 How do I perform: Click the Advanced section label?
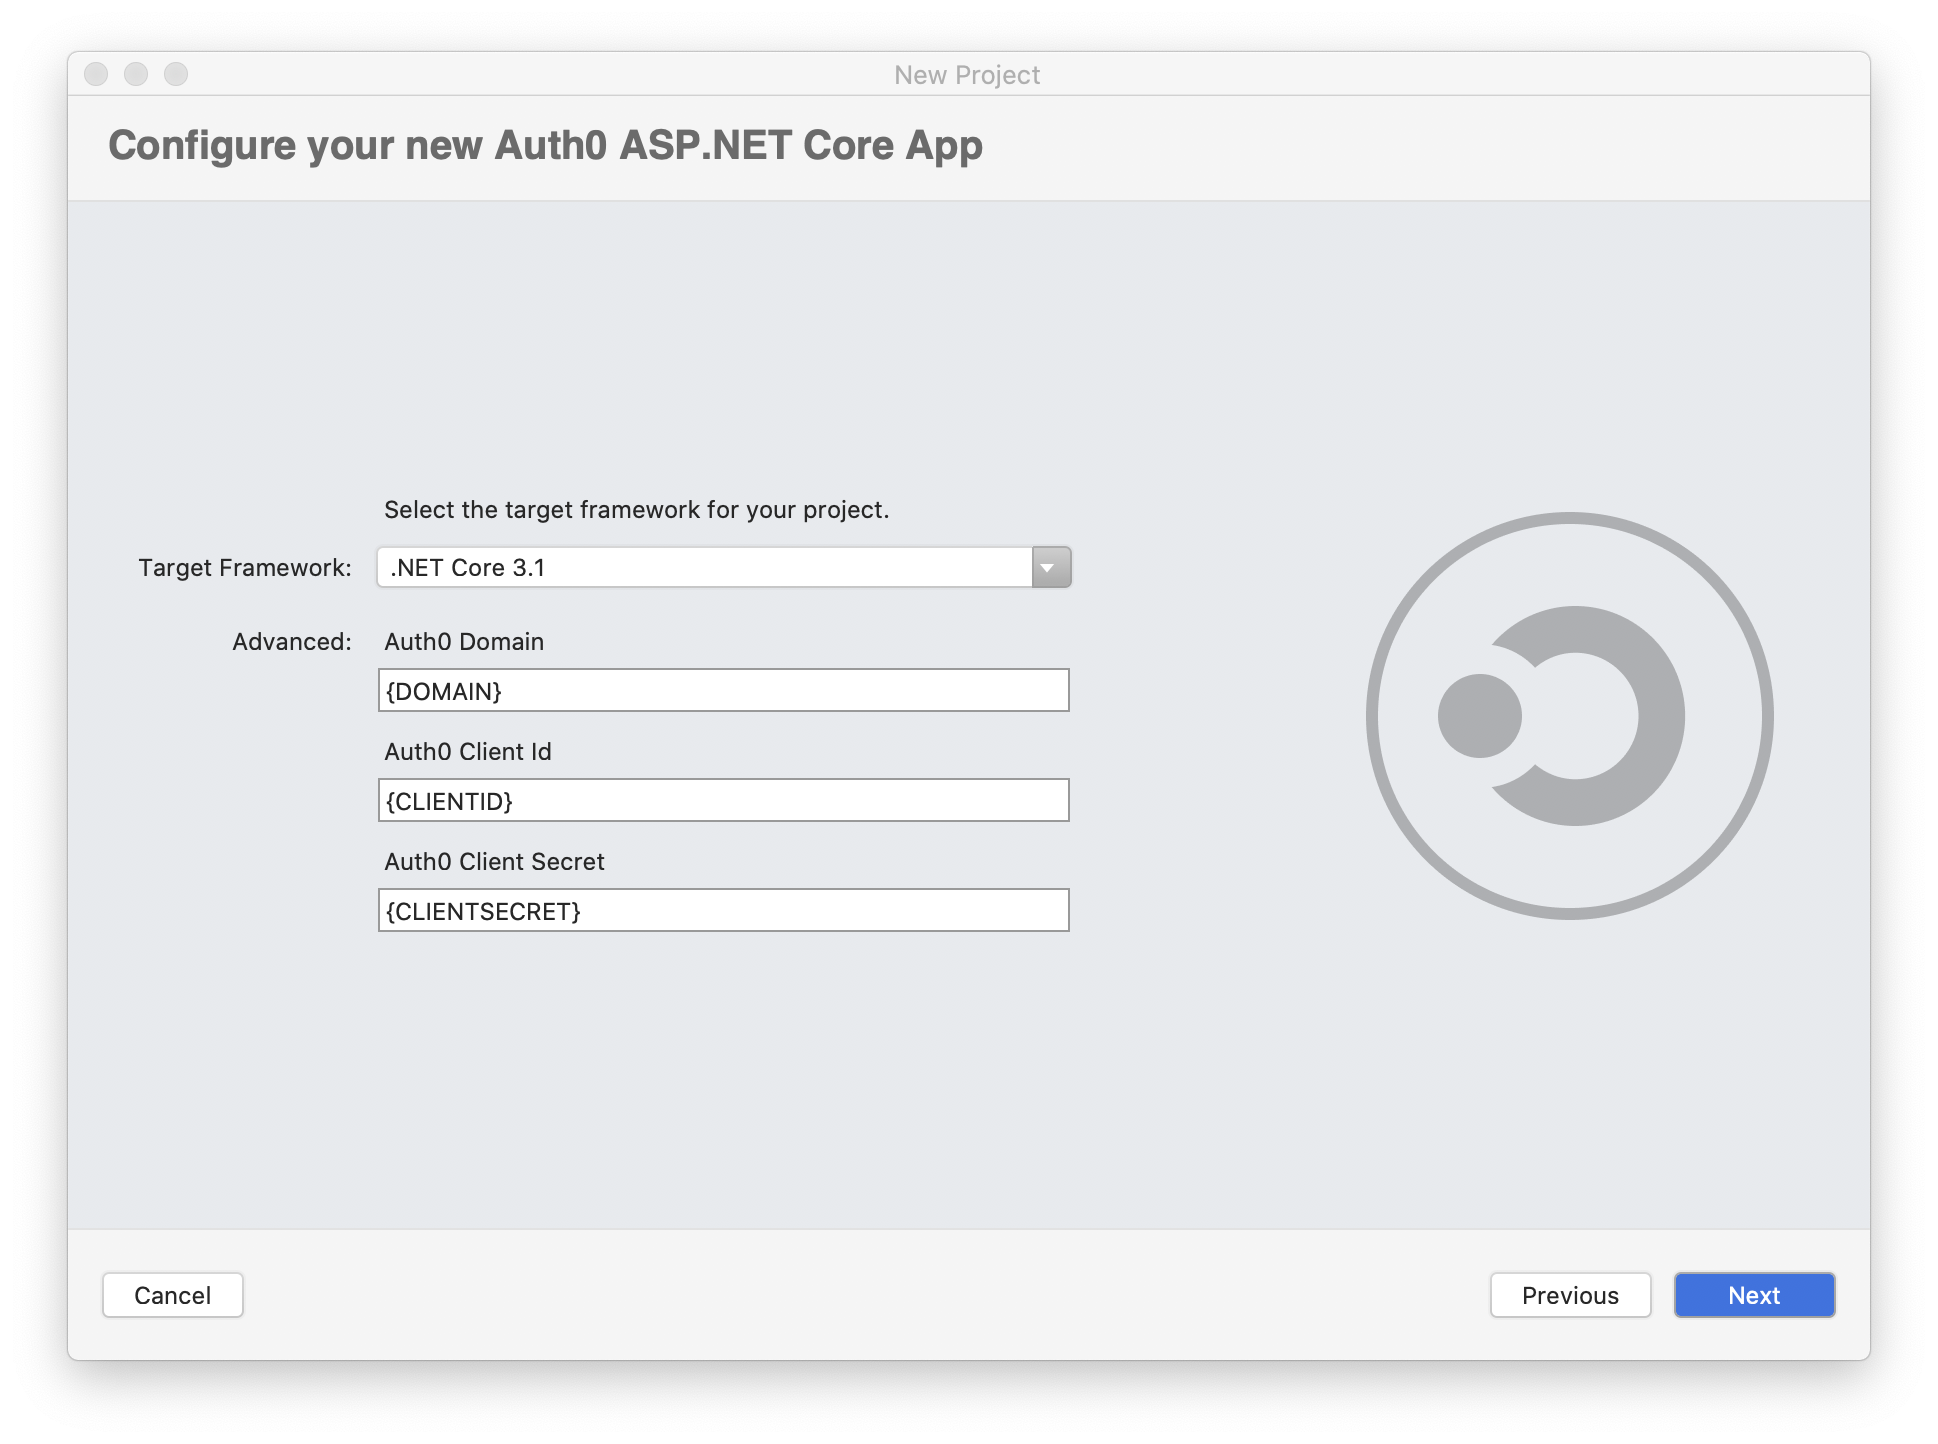(291, 642)
